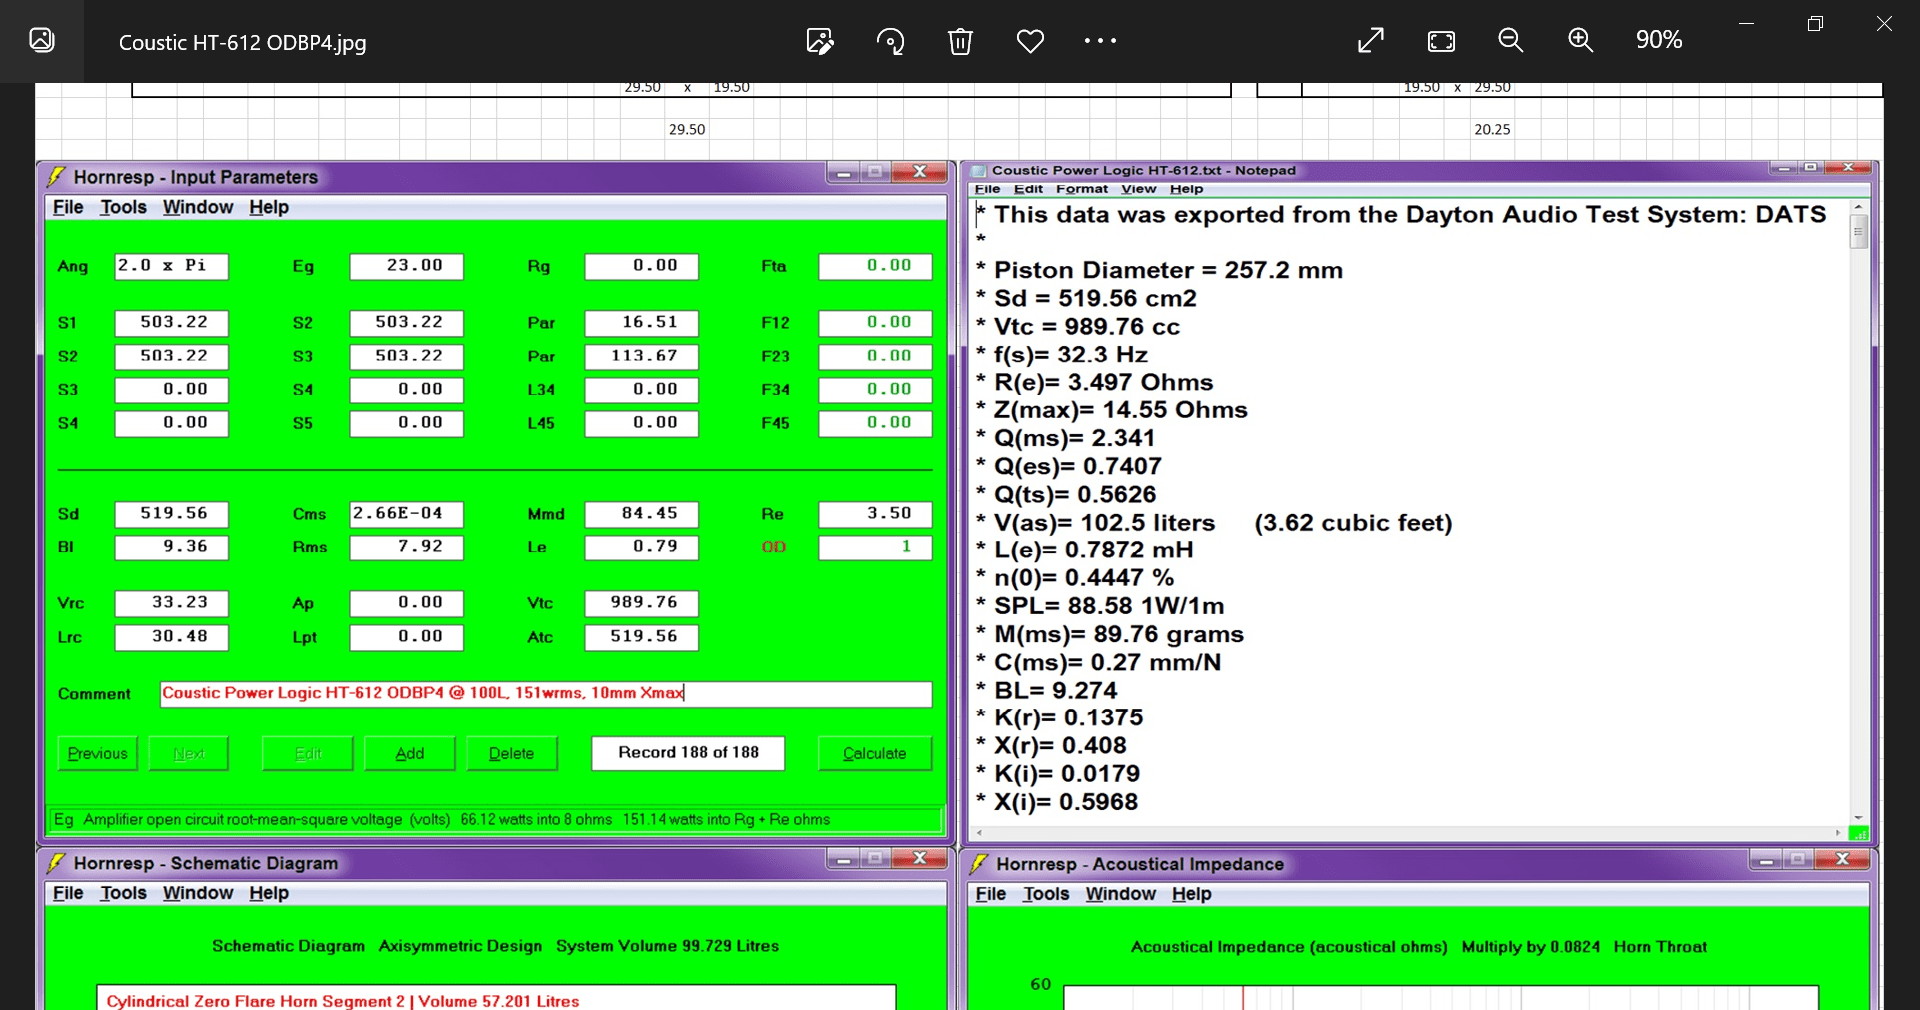This screenshot has width=1920, height=1010.
Task: Click the Re field showing 3.50
Action: pyautogui.click(x=876, y=514)
